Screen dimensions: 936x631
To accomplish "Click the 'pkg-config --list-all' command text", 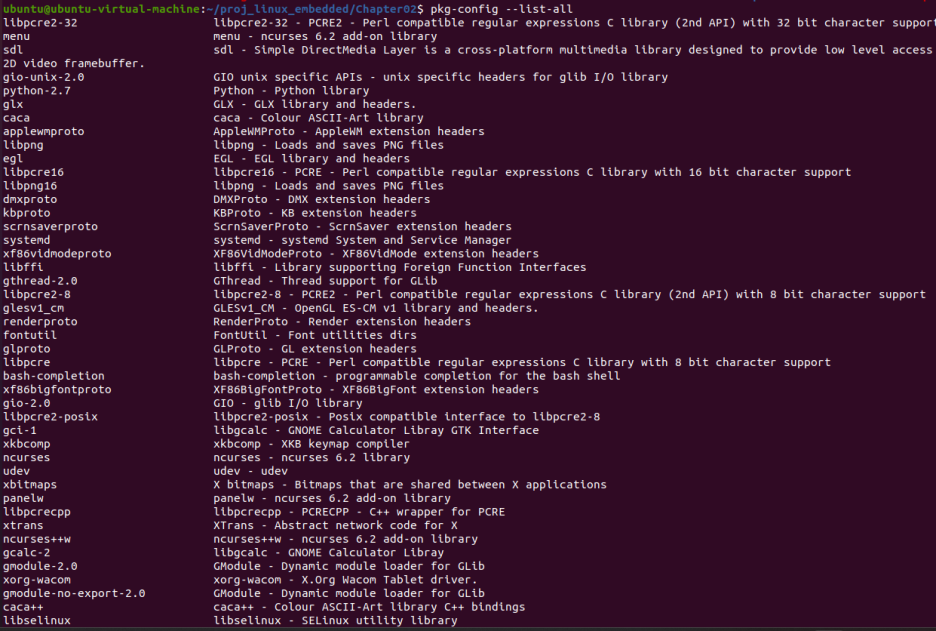I will click(x=501, y=9).
